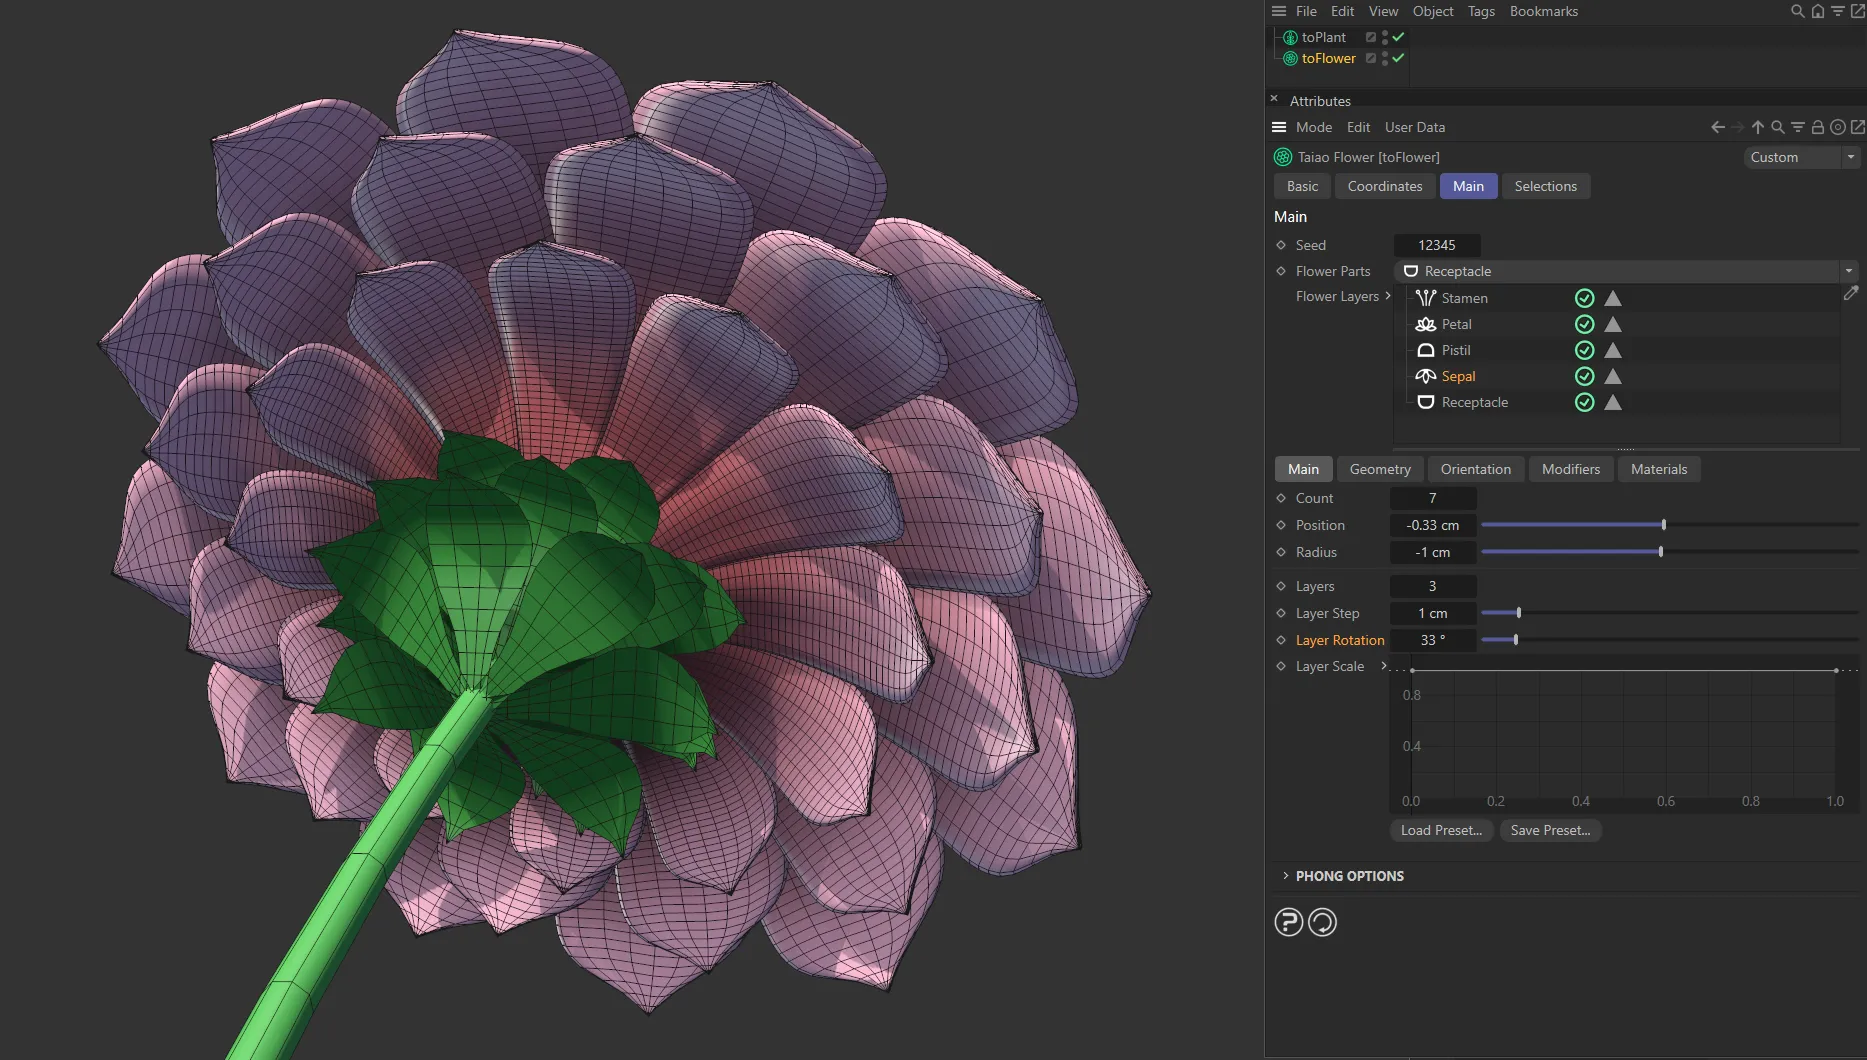Click the search icon in Attributes panel
This screenshot has height=1060, width=1867.
pyautogui.click(x=1778, y=127)
